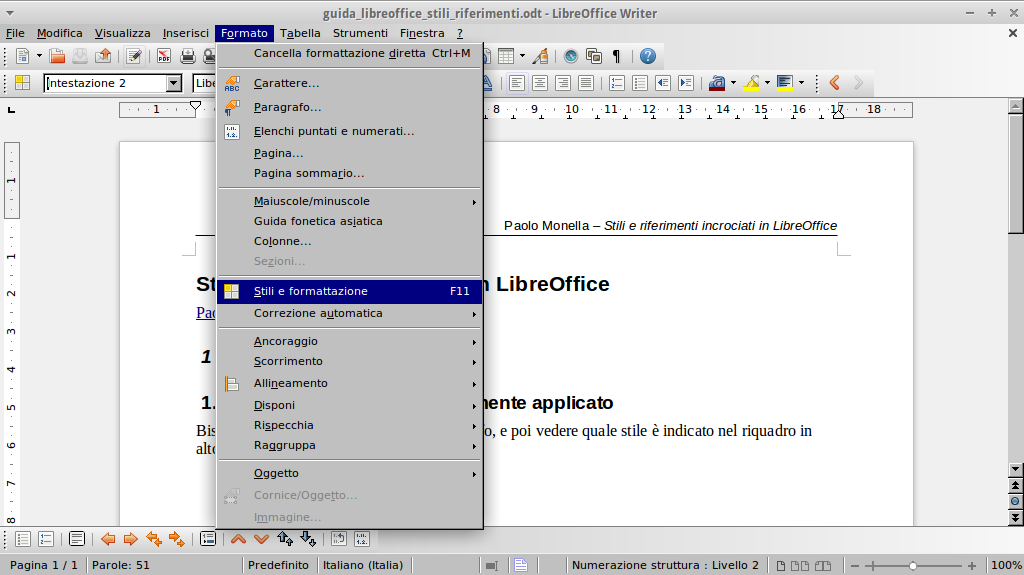Expand Allineamento submenu

[x=349, y=384]
